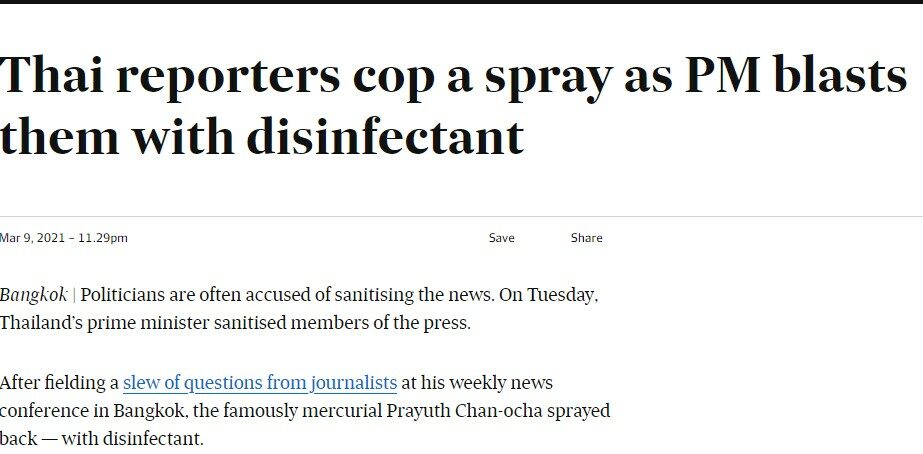Click 'After fielding a' before the blue link
Screen dimensions: 923x454
point(59,383)
